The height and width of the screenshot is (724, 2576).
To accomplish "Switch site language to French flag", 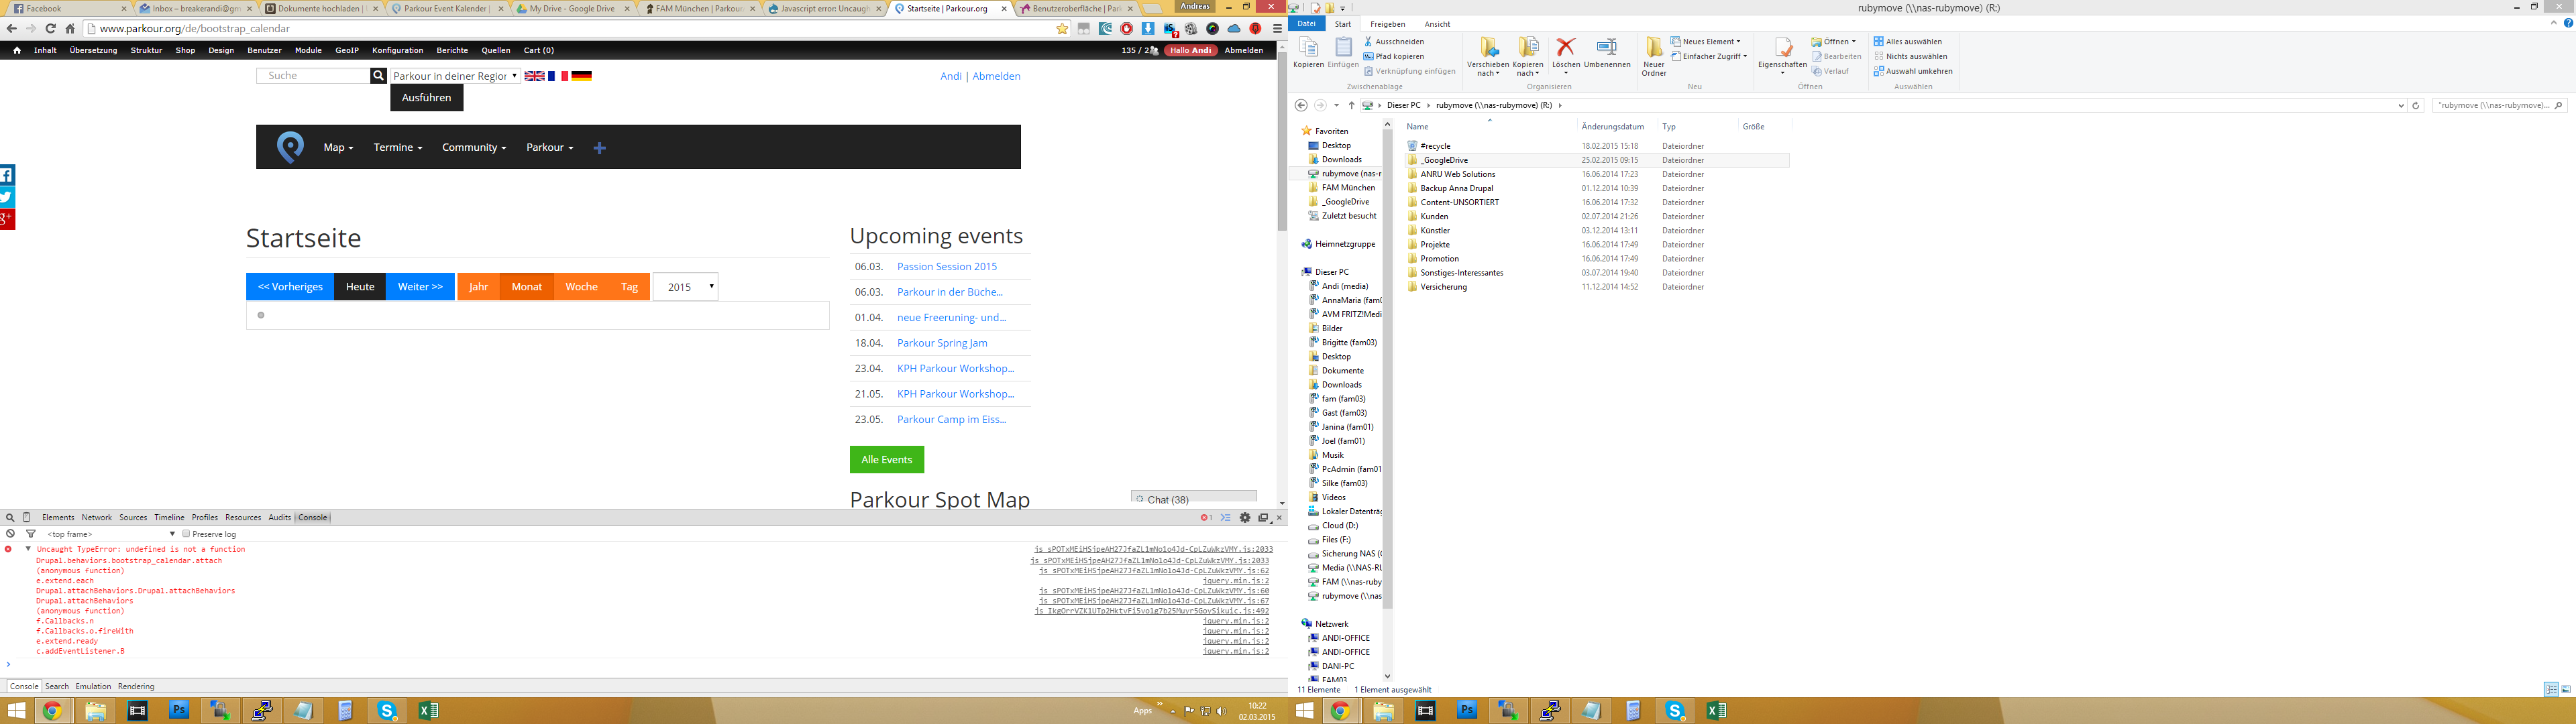I will click(558, 76).
